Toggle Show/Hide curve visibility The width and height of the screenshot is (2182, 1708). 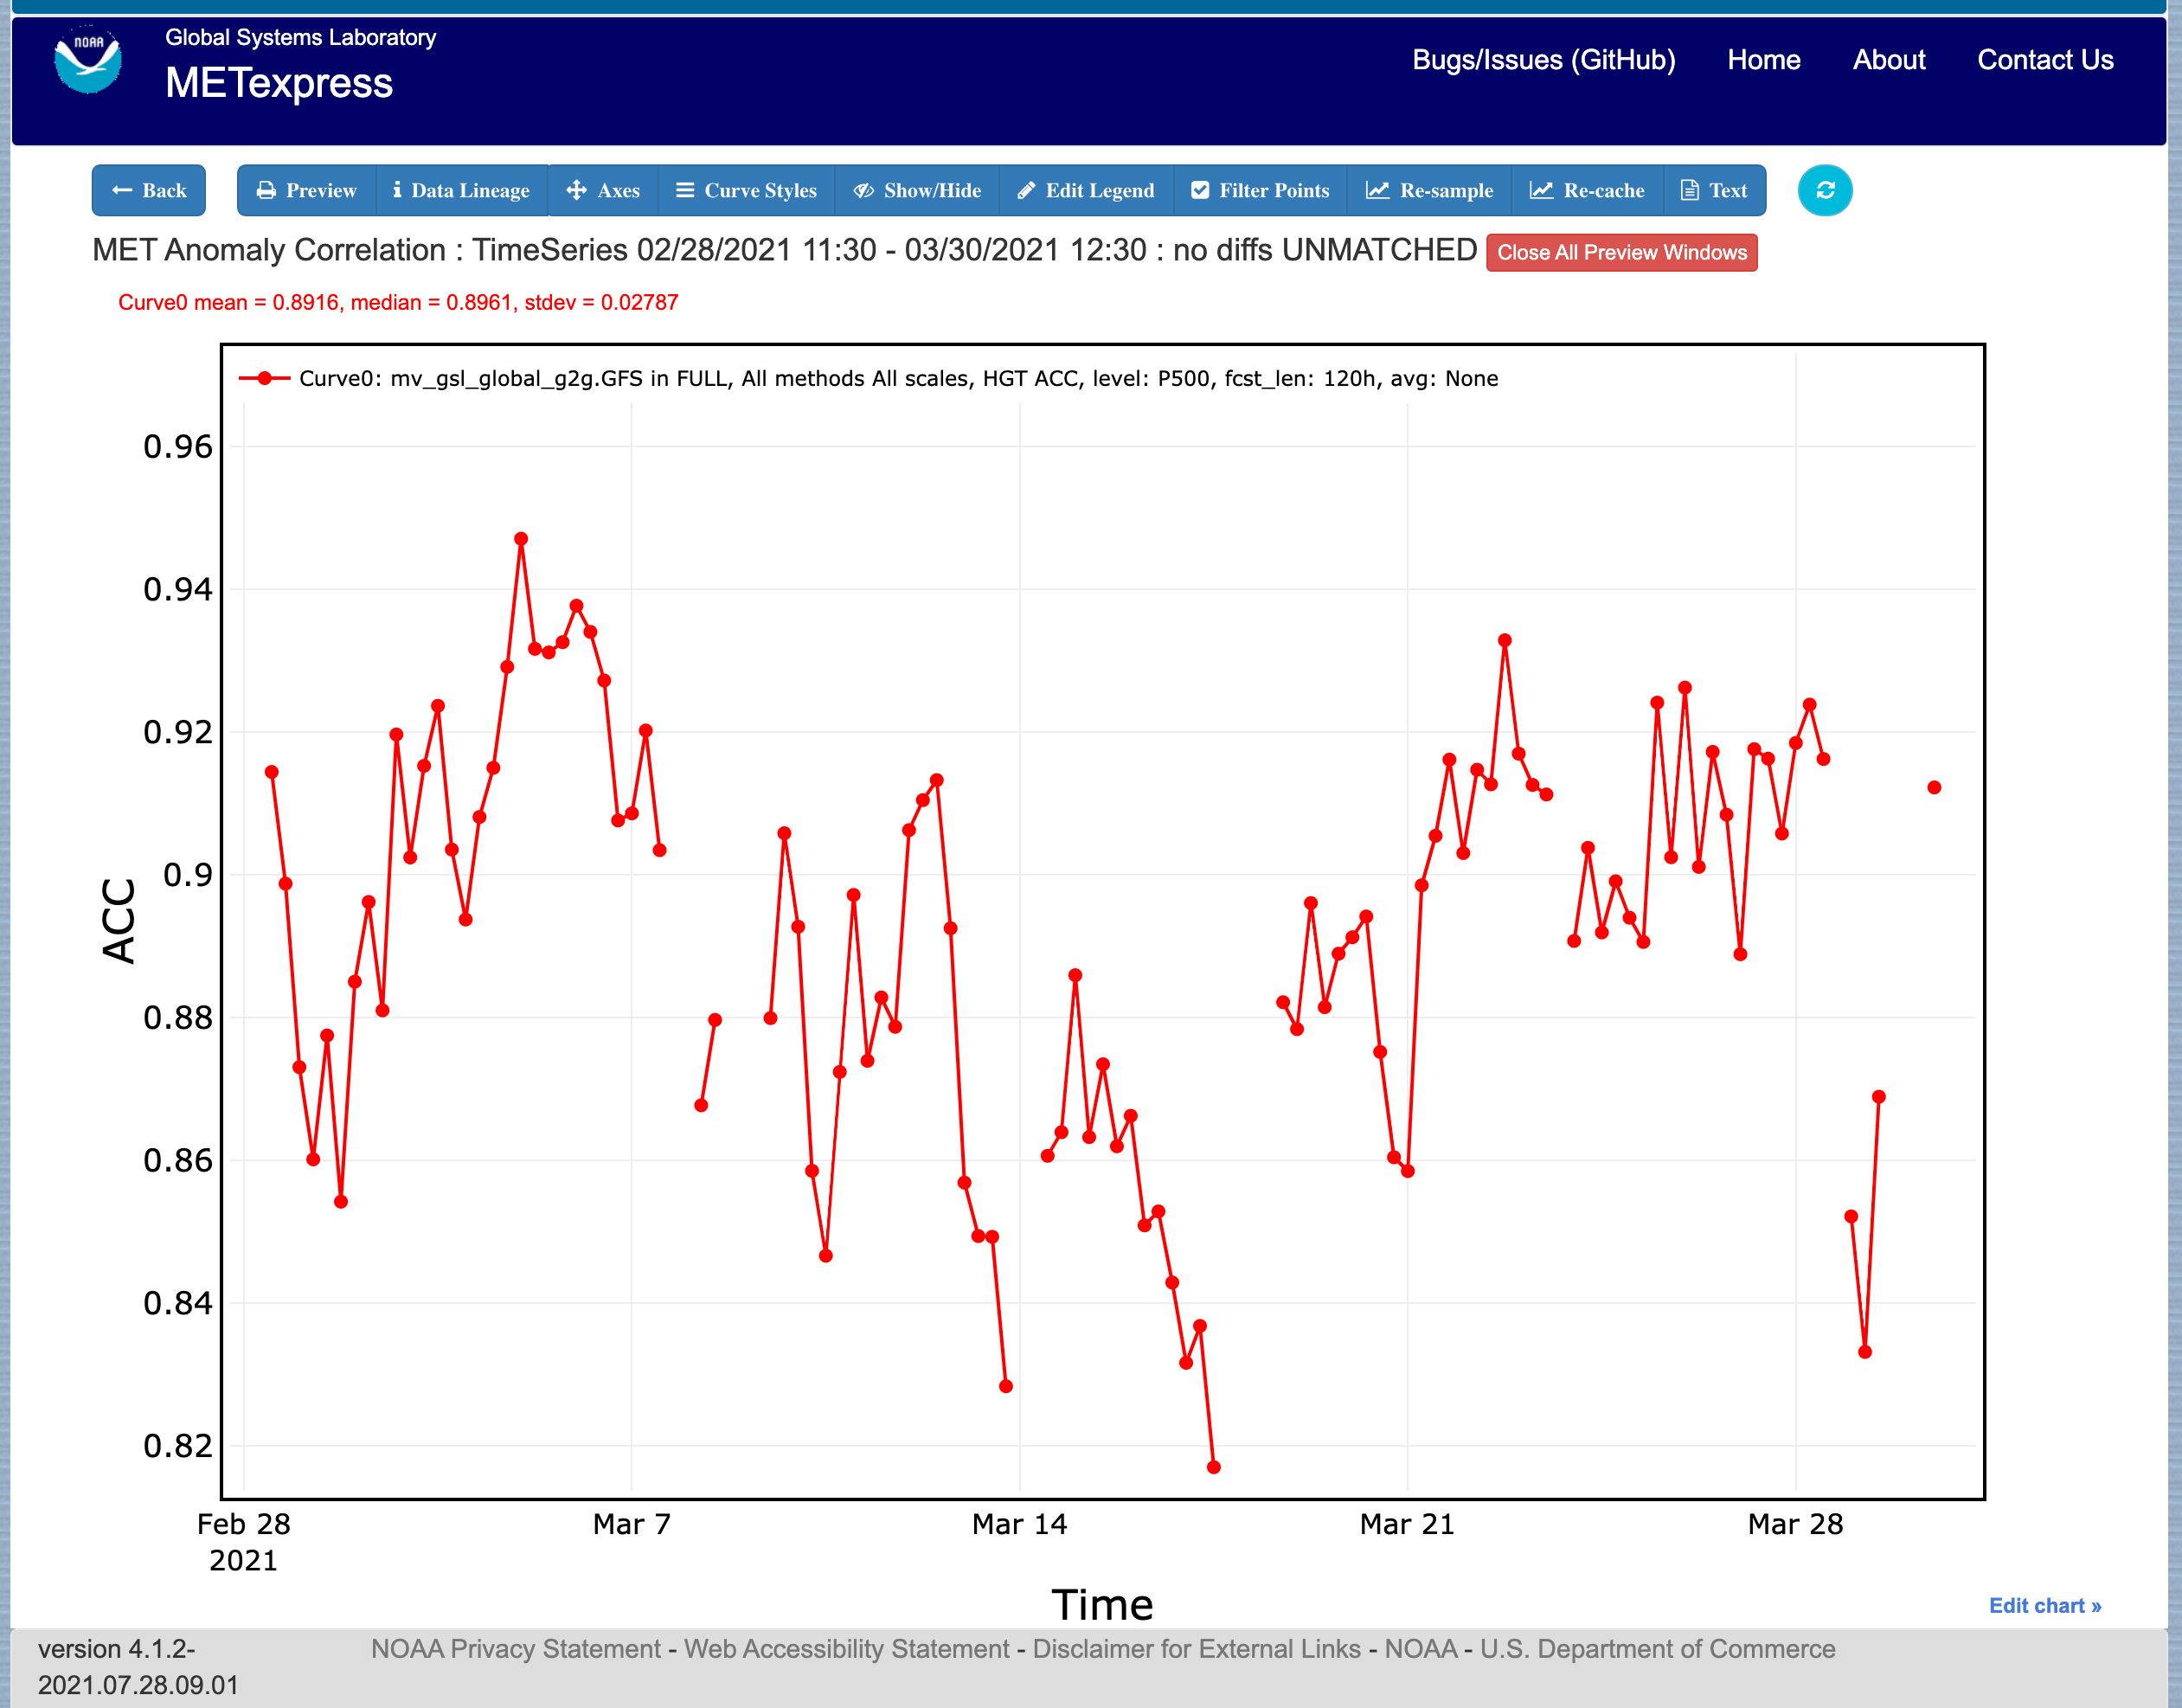pyautogui.click(x=917, y=190)
